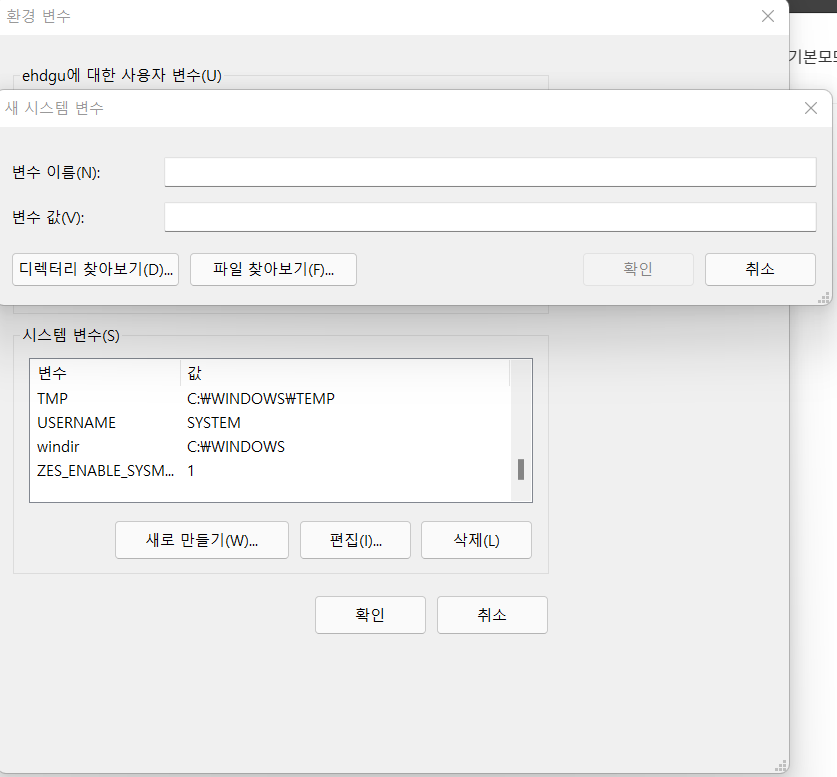Click the system variables list scrollbar thumb

(521, 470)
